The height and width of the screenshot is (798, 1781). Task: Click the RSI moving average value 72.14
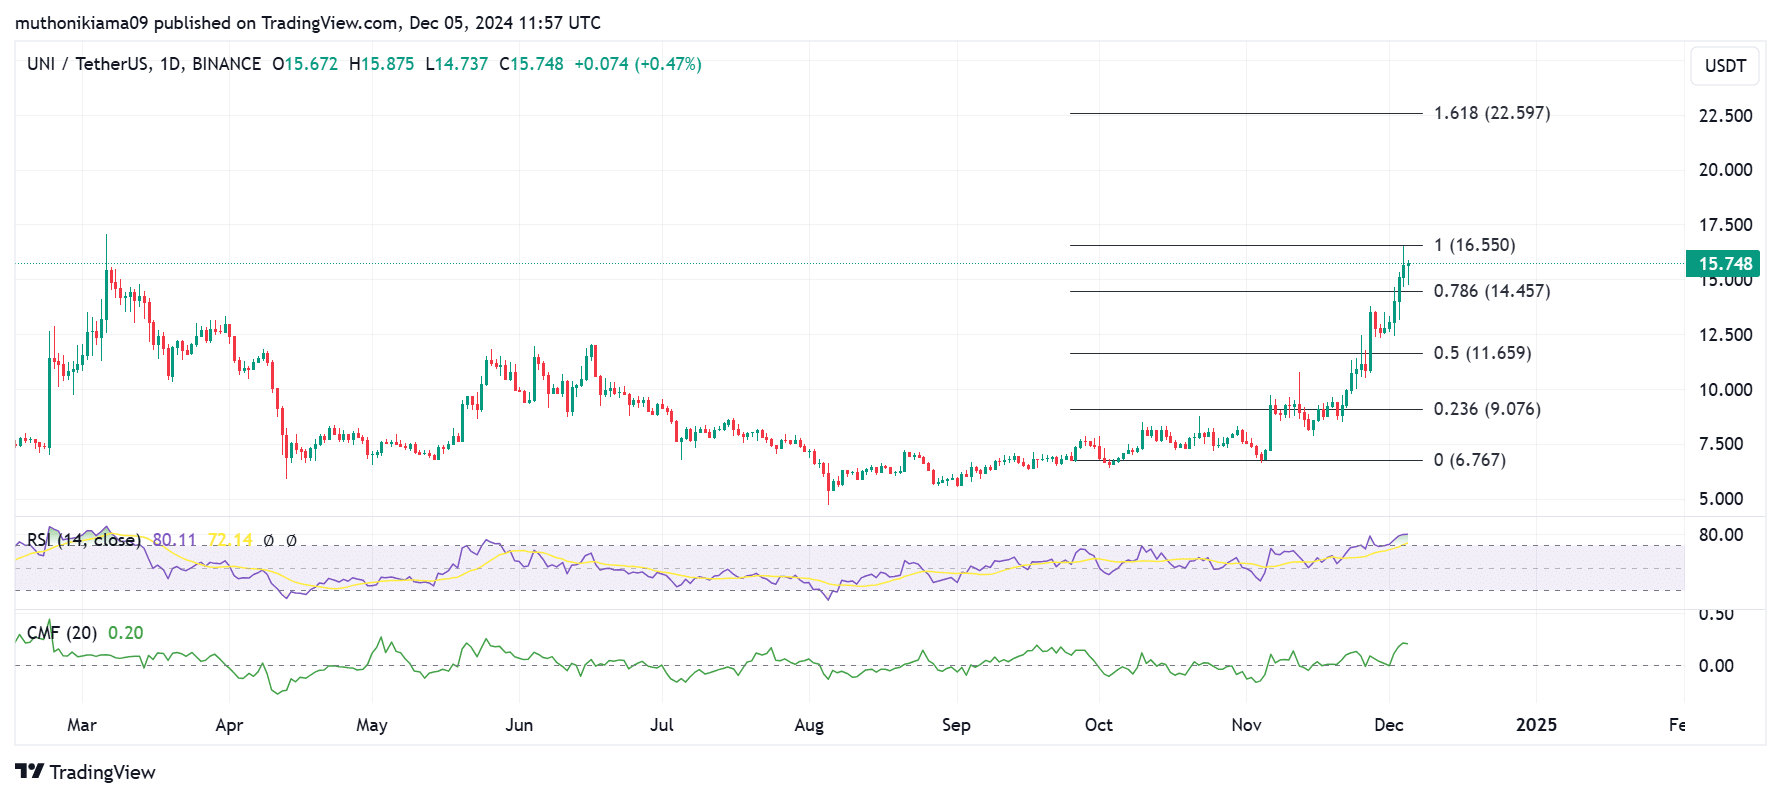coord(230,540)
